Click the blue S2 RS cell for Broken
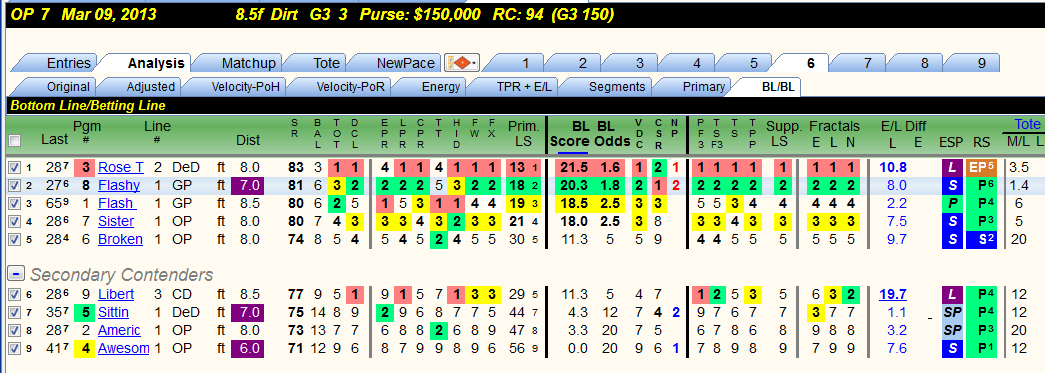Image resolution: width=1045 pixels, height=373 pixels. click(982, 239)
